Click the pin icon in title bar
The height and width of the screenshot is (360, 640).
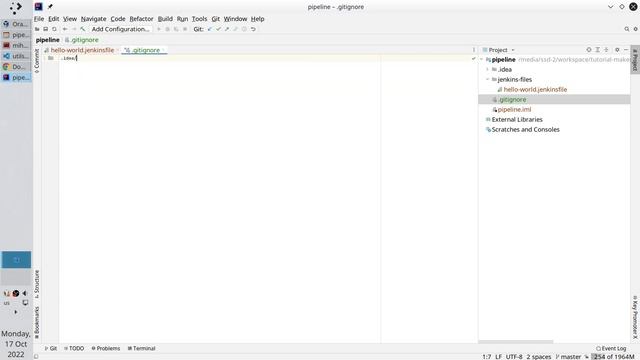50,7
